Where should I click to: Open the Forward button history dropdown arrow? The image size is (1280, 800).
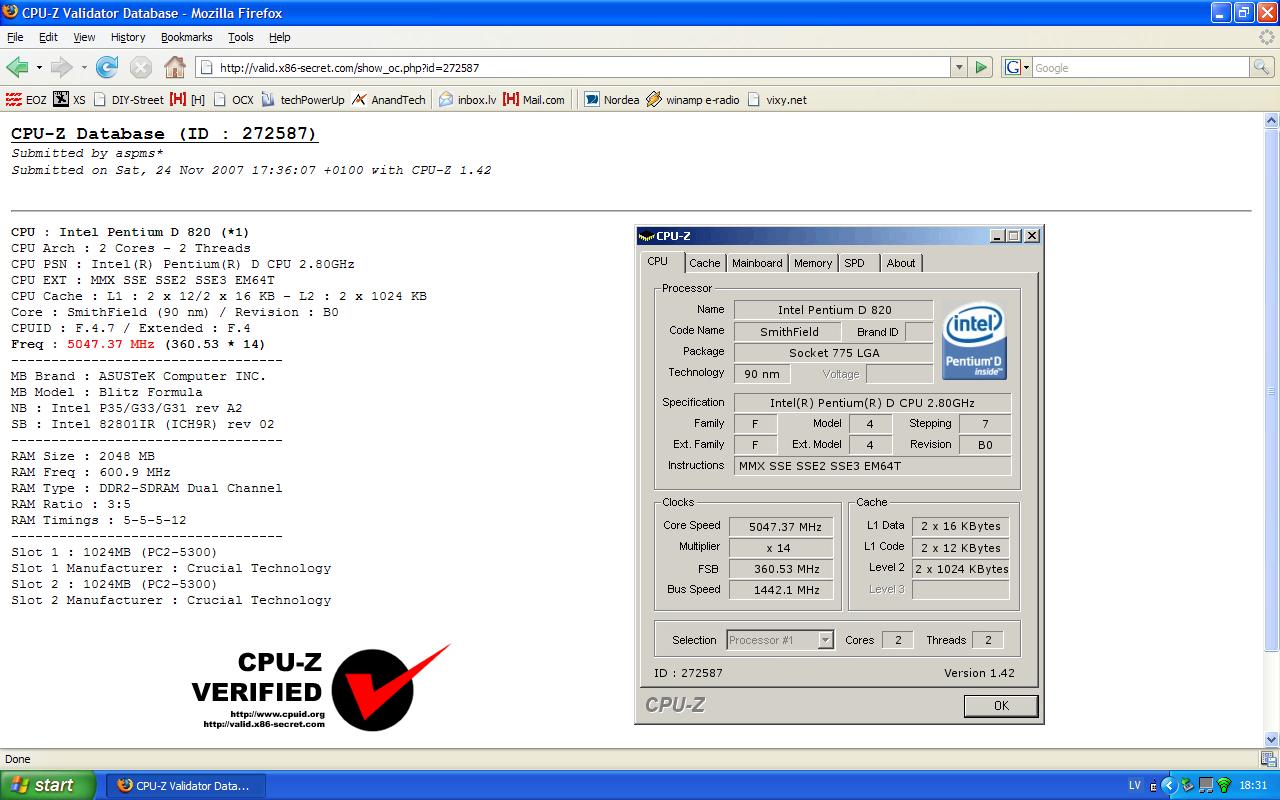pos(84,67)
